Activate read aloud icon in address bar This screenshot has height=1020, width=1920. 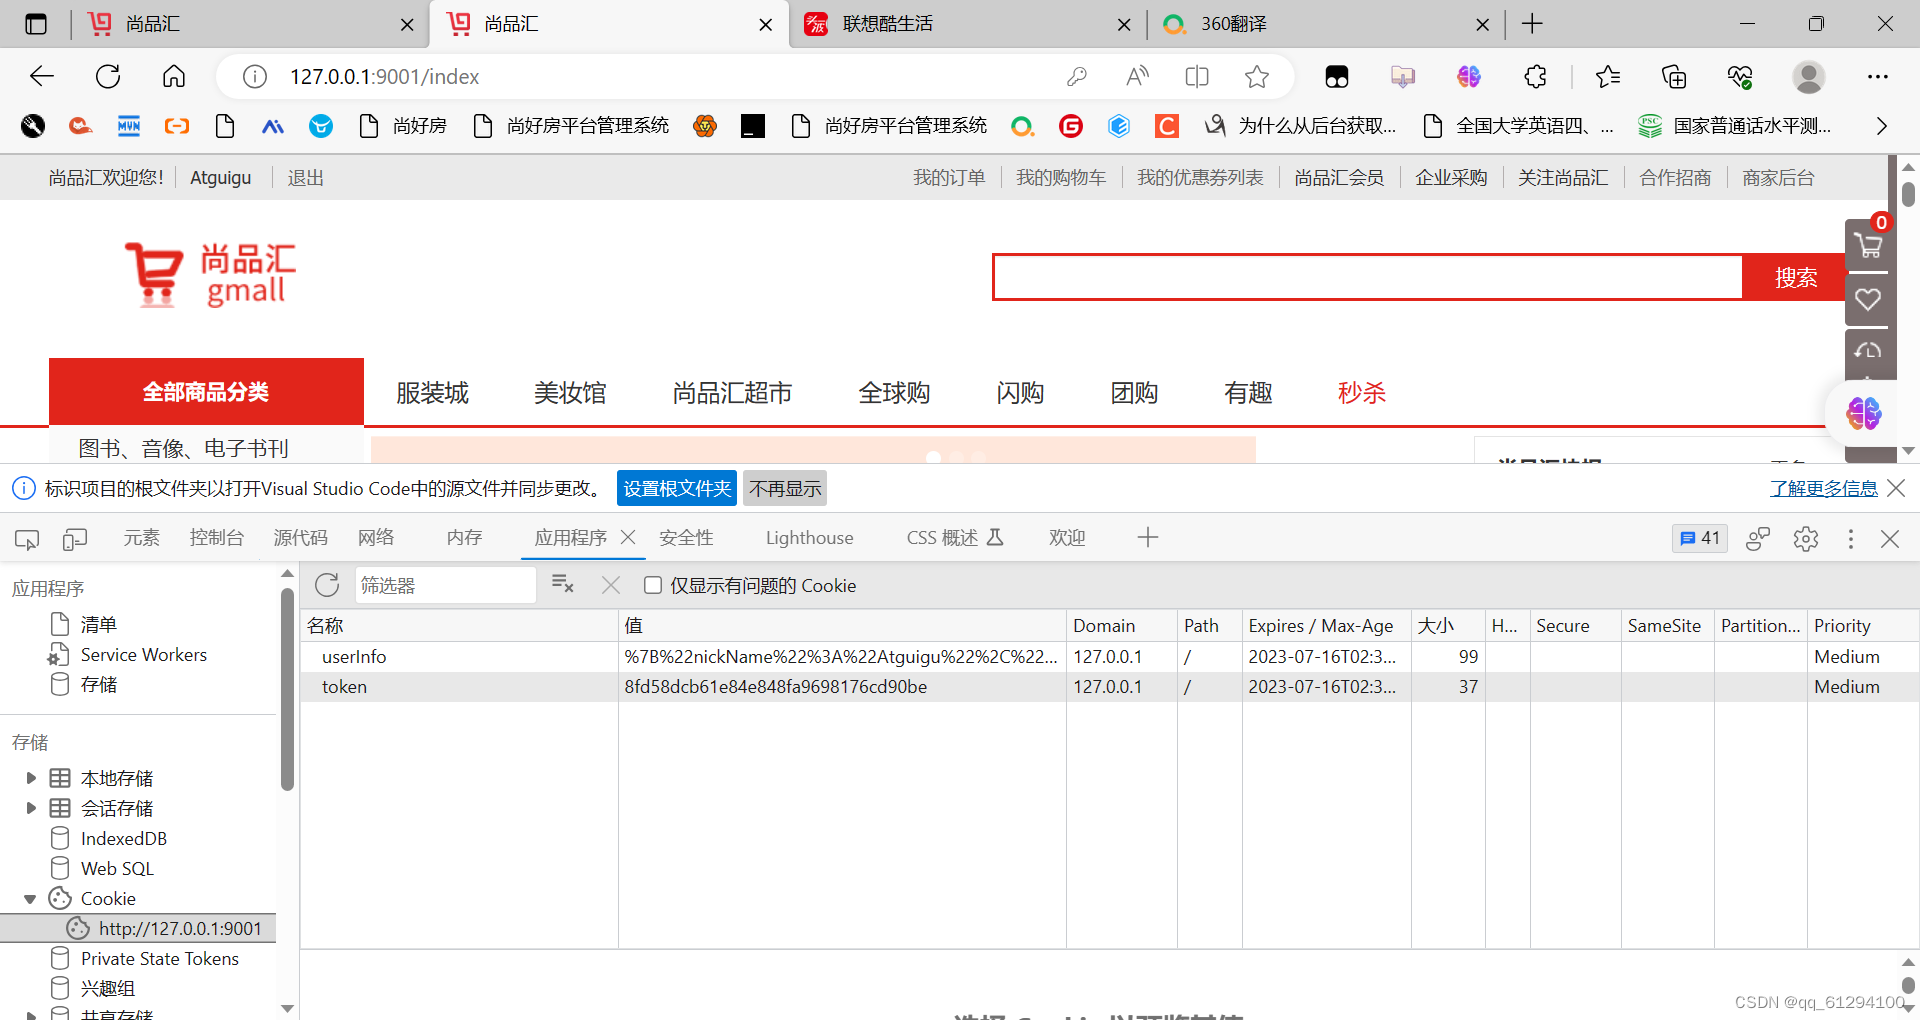[1137, 76]
